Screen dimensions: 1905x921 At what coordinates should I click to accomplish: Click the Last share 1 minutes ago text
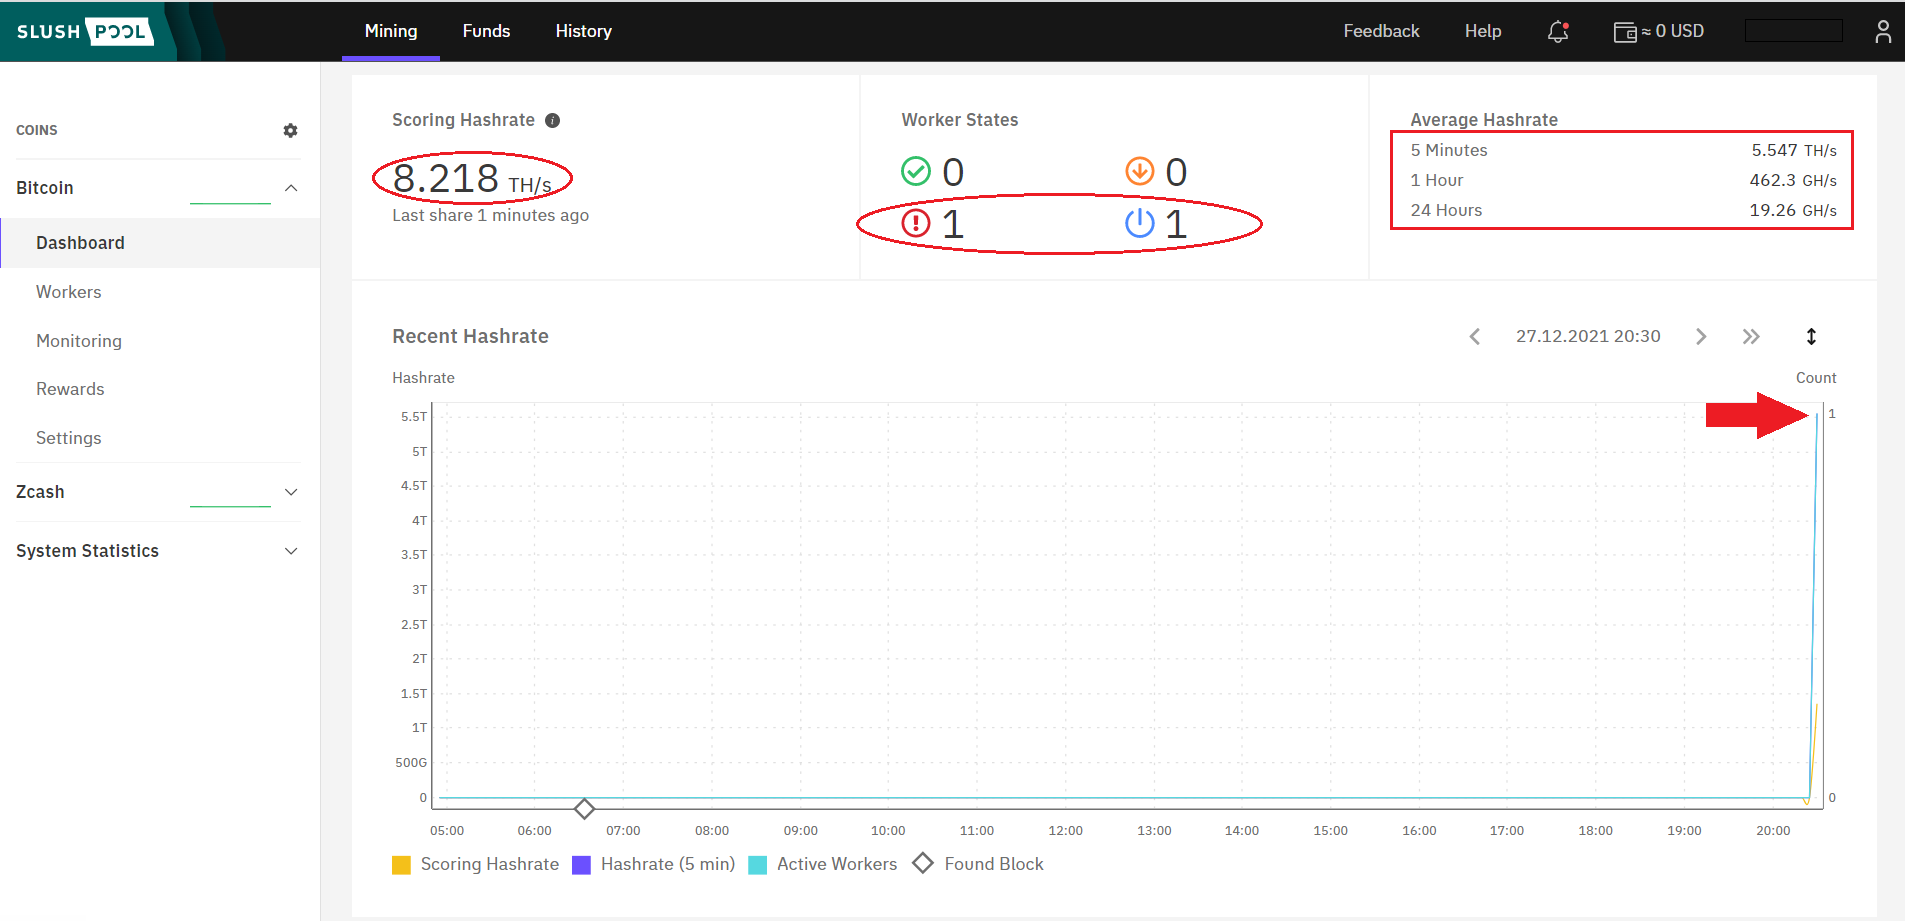(490, 215)
